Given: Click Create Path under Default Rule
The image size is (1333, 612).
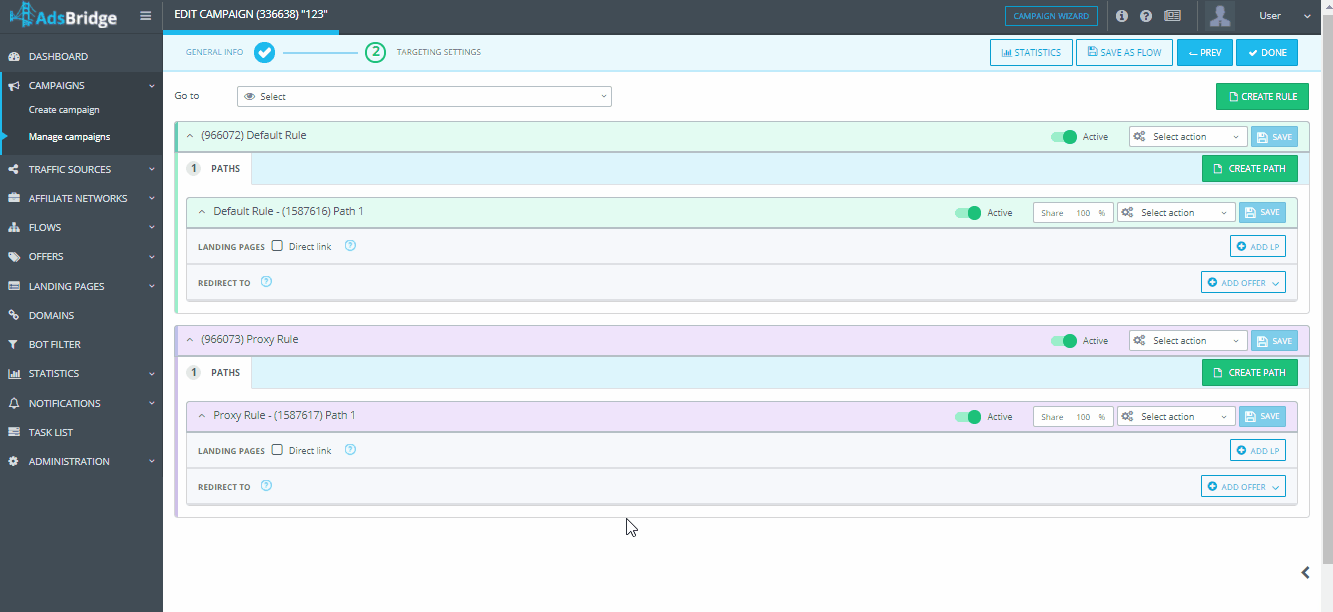Looking at the screenshot, I should [1250, 169].
